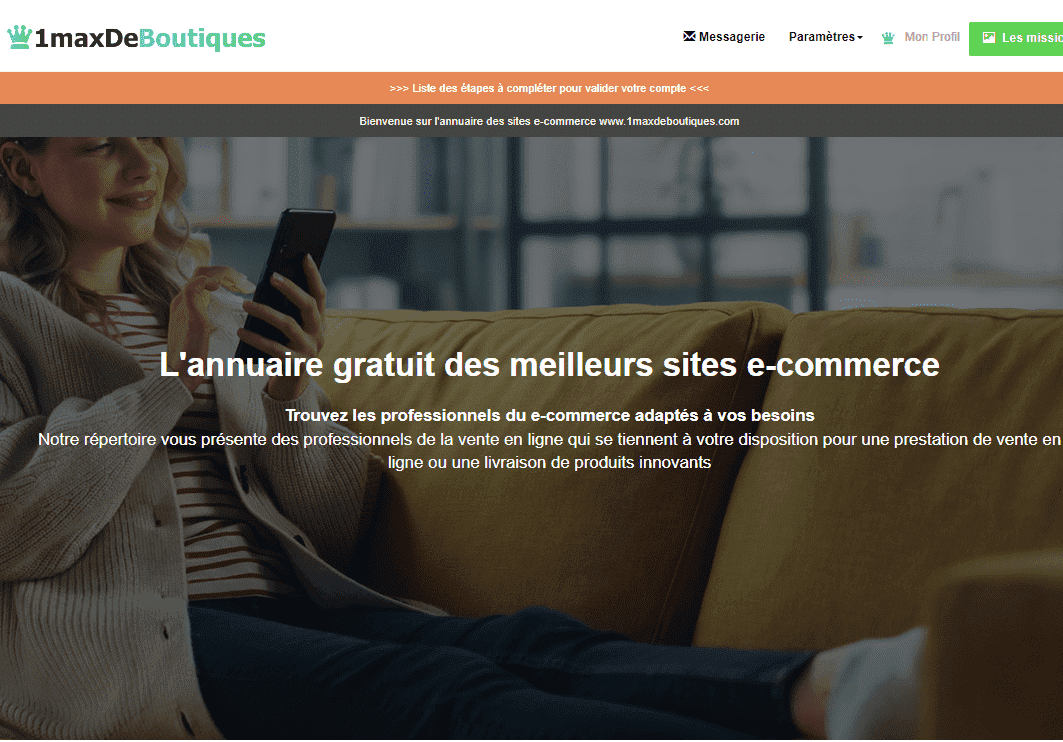Click the green crown icon beside Mon Profil
The height and width of the screenshot is (742, 1063).
888,38
